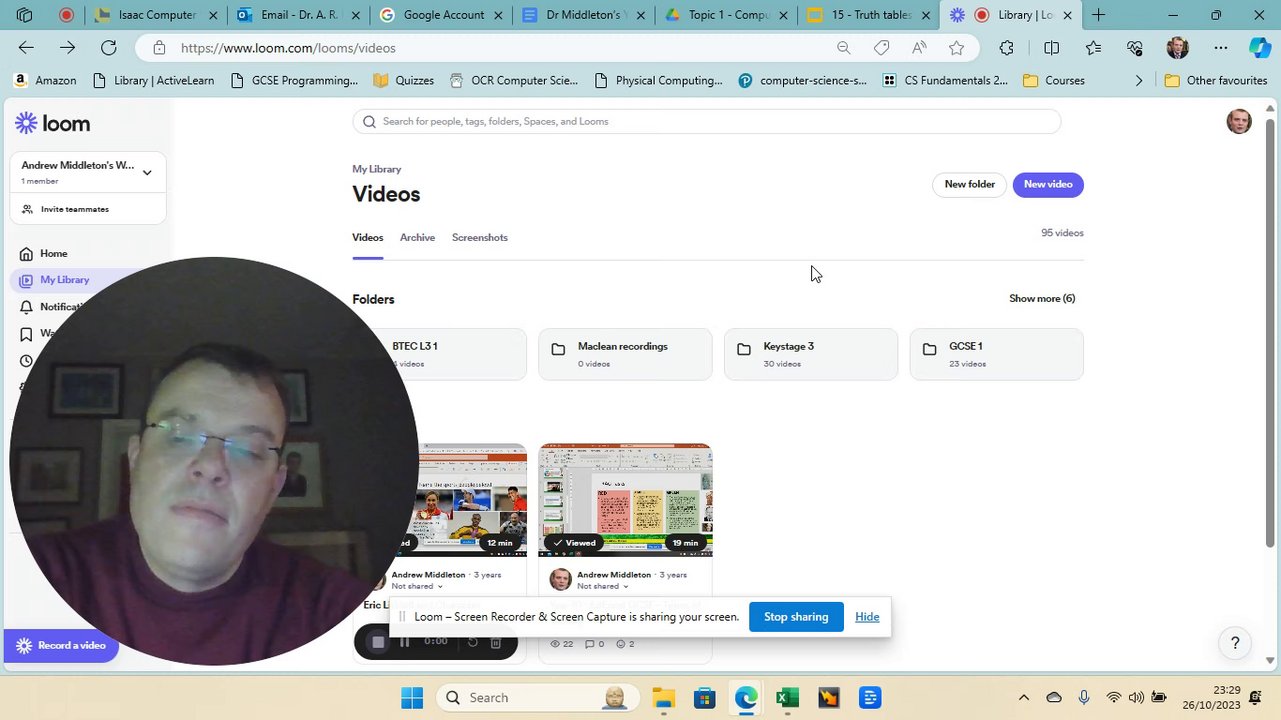Restart the recording with the redo icon

[473, 642]
